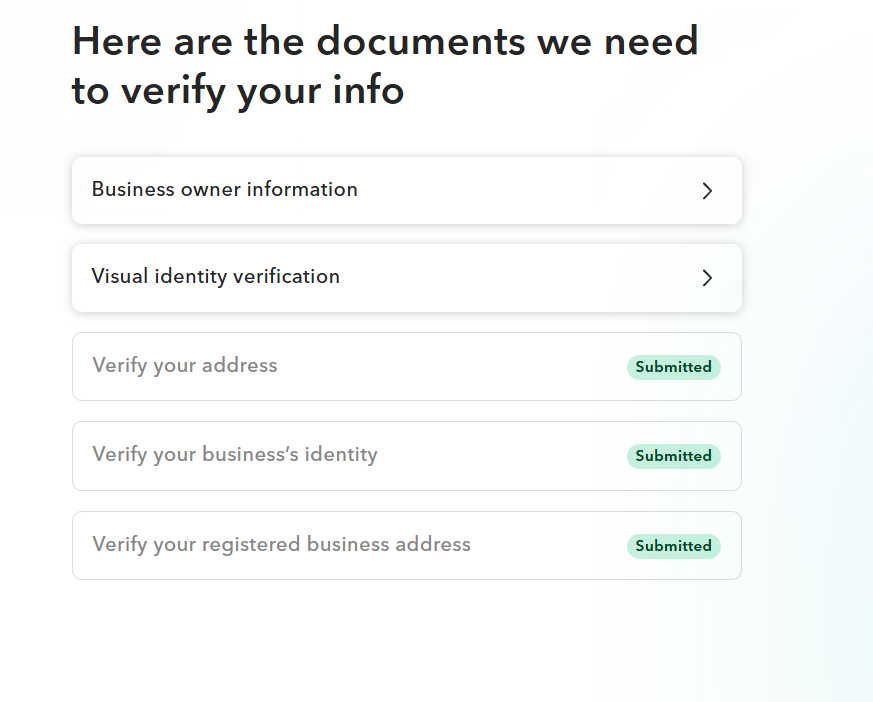Click the chevron beside Business owner information

point(707,191)
